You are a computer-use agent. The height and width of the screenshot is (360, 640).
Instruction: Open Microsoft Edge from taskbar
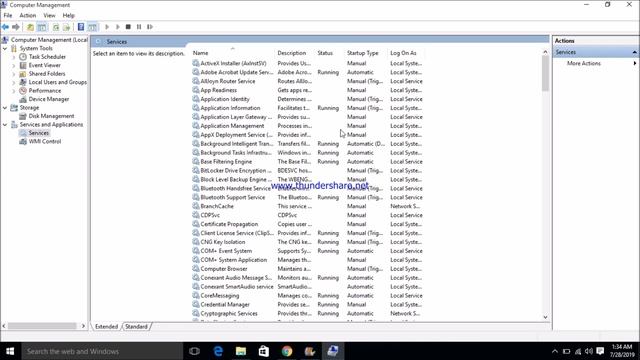click(218, 351)
